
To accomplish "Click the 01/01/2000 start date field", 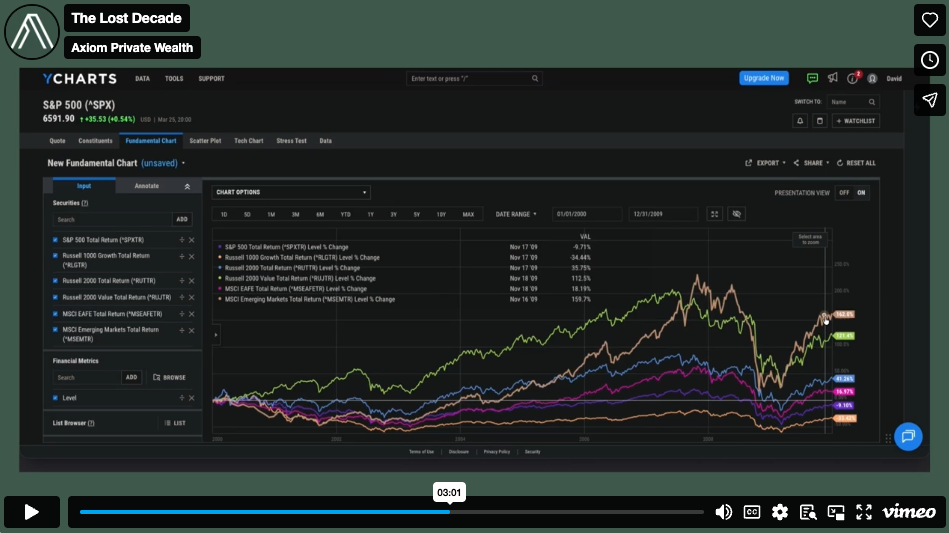I will [586, 214].
